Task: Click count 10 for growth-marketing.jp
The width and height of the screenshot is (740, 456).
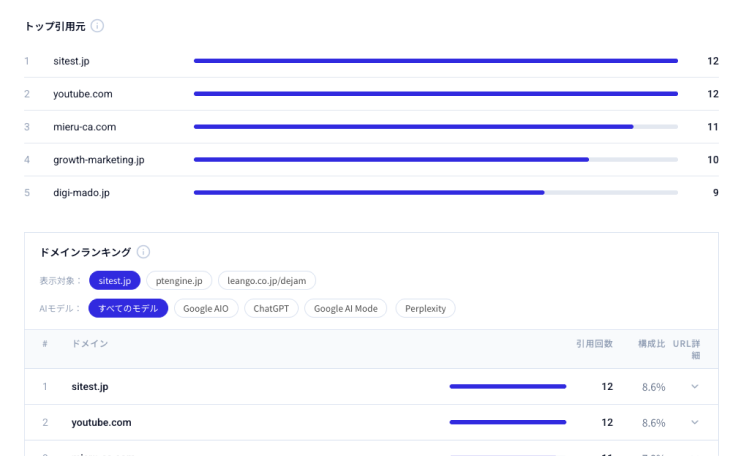Action: (713, 160)
